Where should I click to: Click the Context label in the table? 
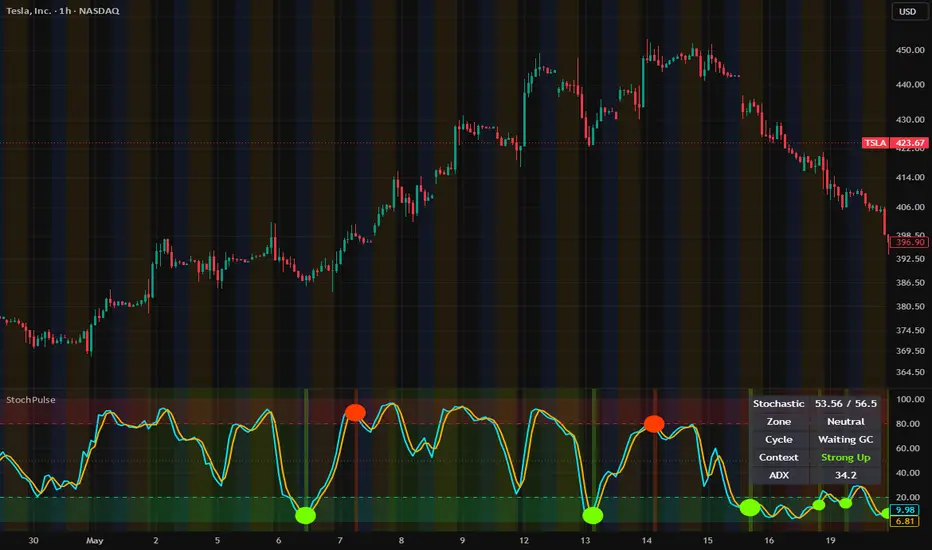[x=779, y=457]
